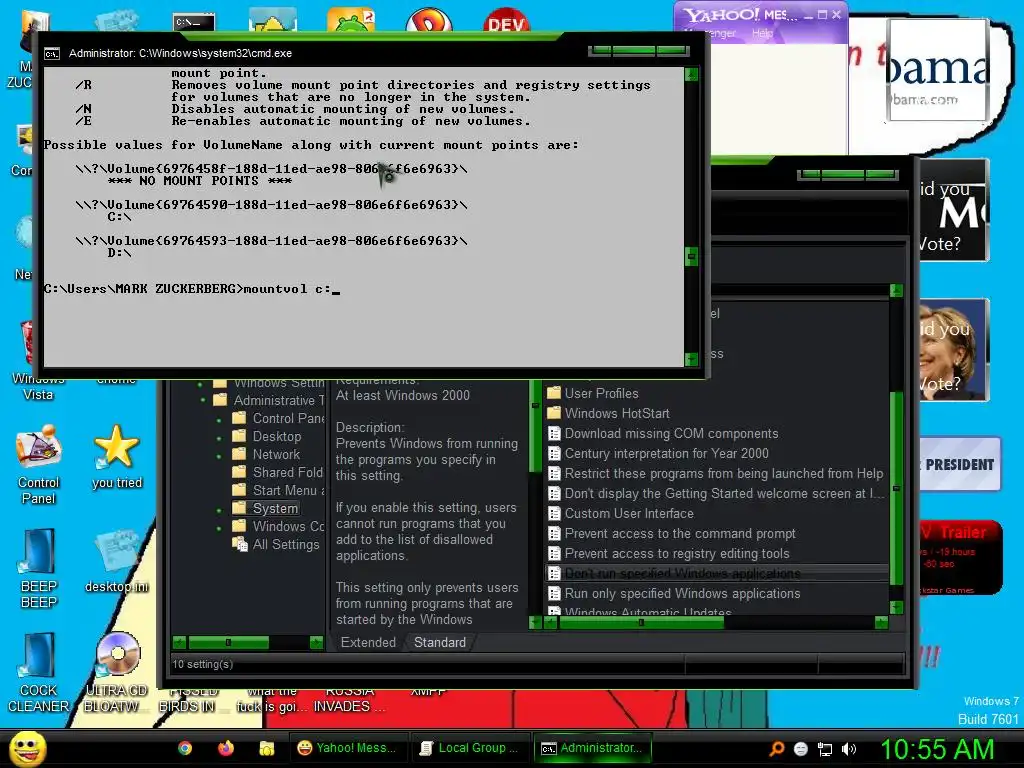The image size is (1024, 768).
Task: Select 'Don't run specified Windows applications'
Action: (682, 573)
